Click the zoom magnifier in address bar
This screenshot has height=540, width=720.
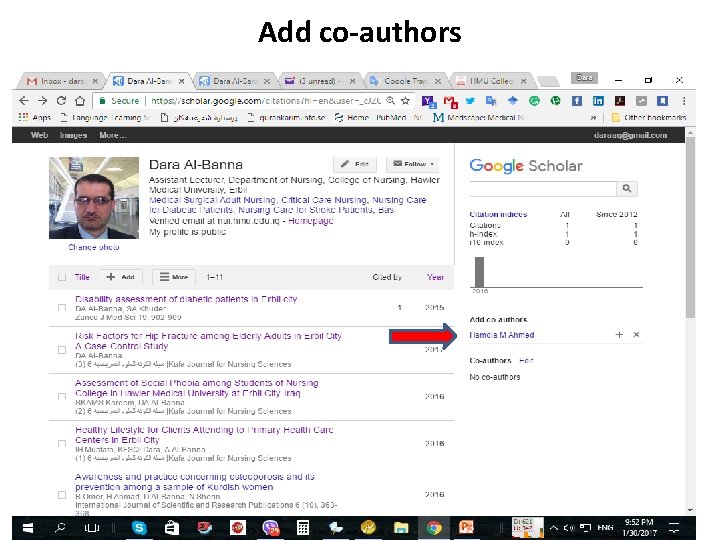(390, 101)
